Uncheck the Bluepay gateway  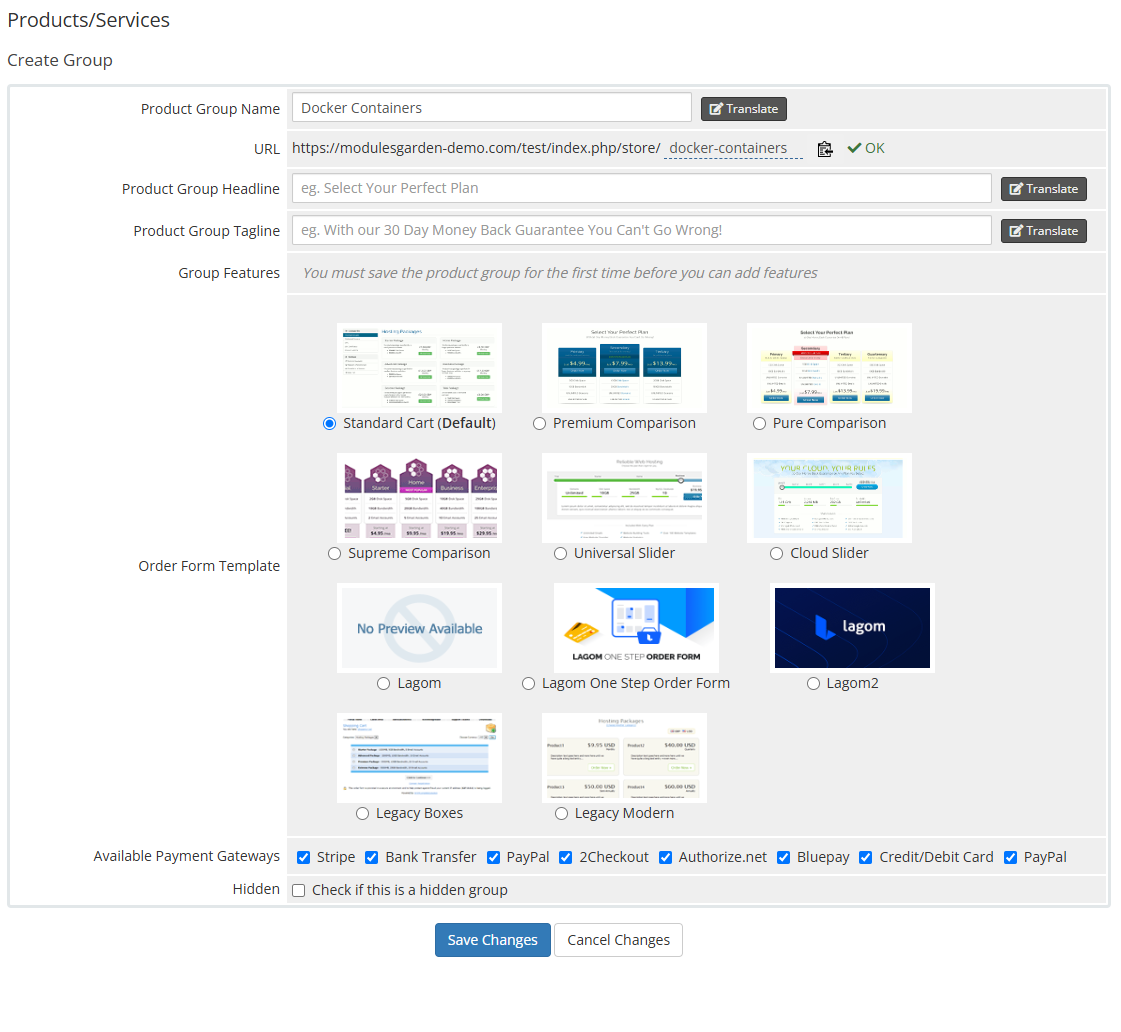click(x=784, y=858)
